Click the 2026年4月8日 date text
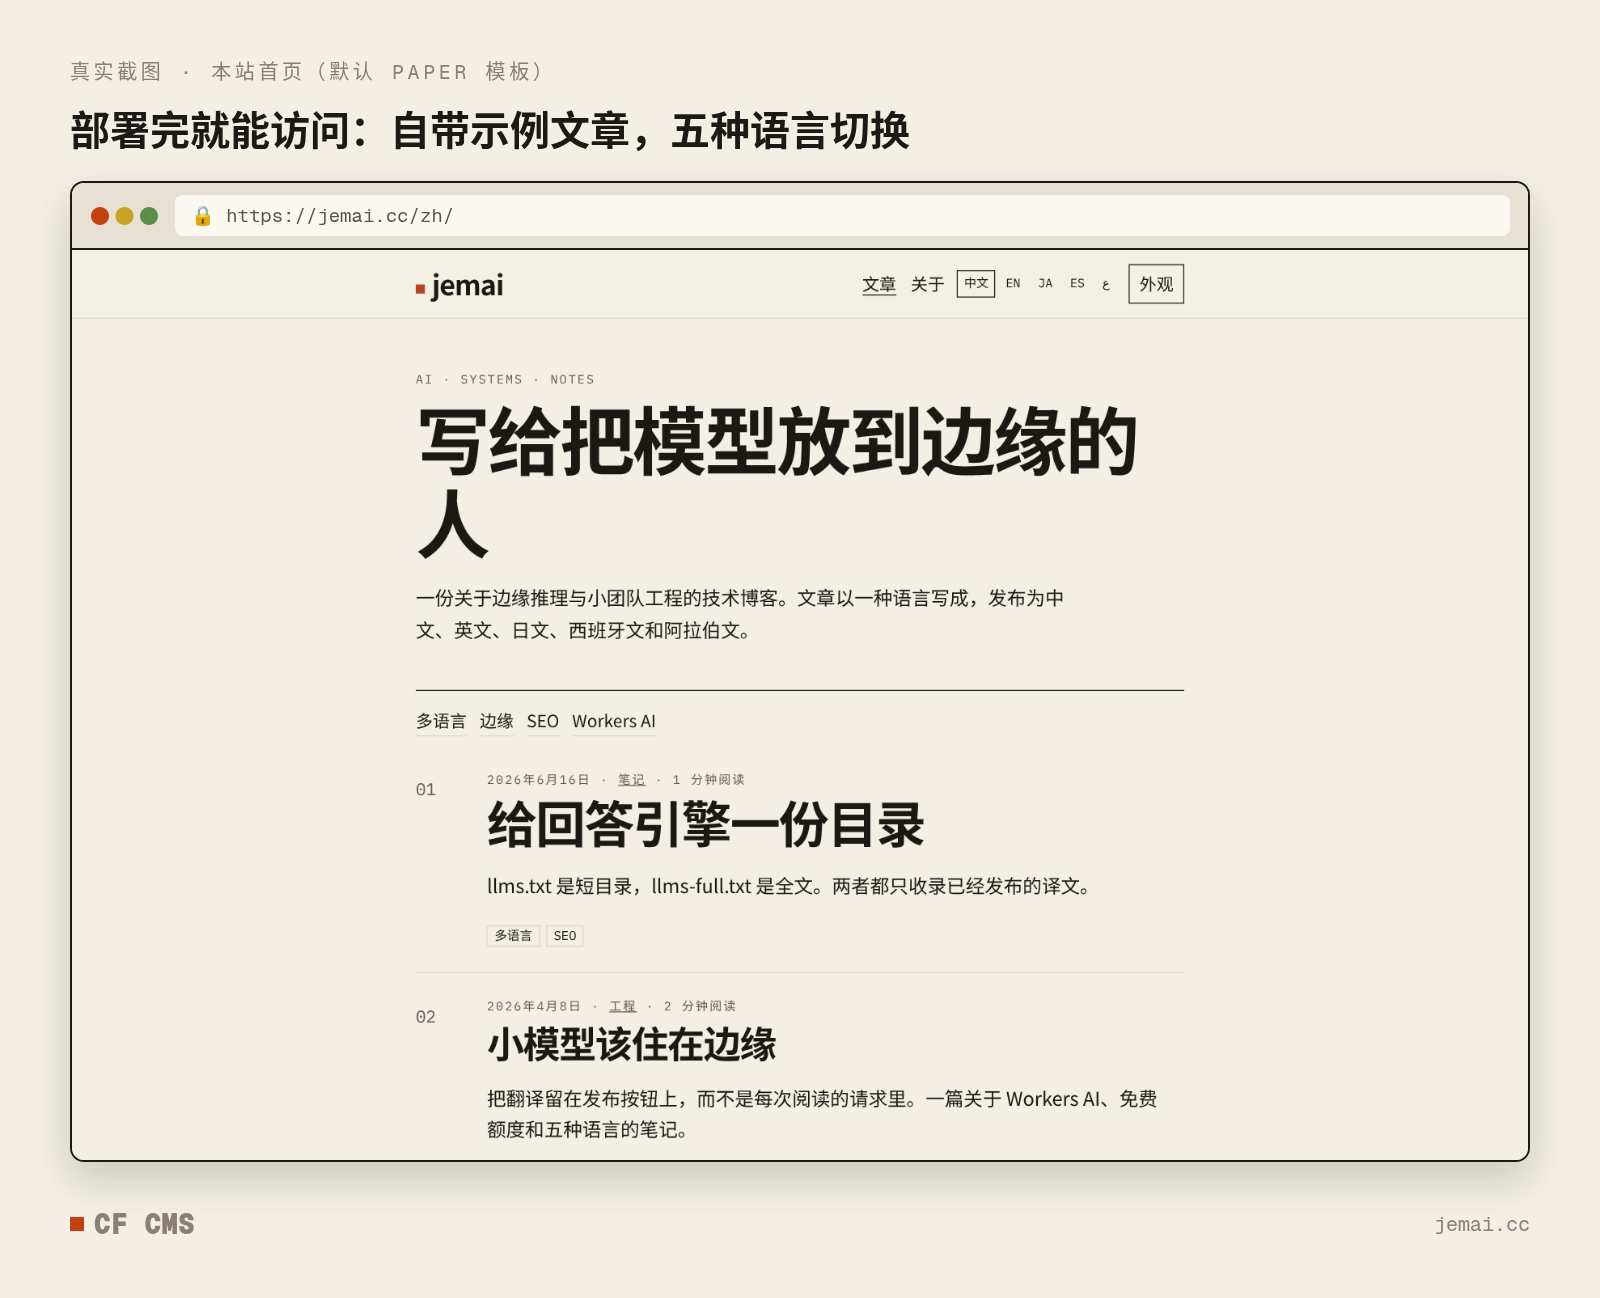 [x=534, y=1007]
